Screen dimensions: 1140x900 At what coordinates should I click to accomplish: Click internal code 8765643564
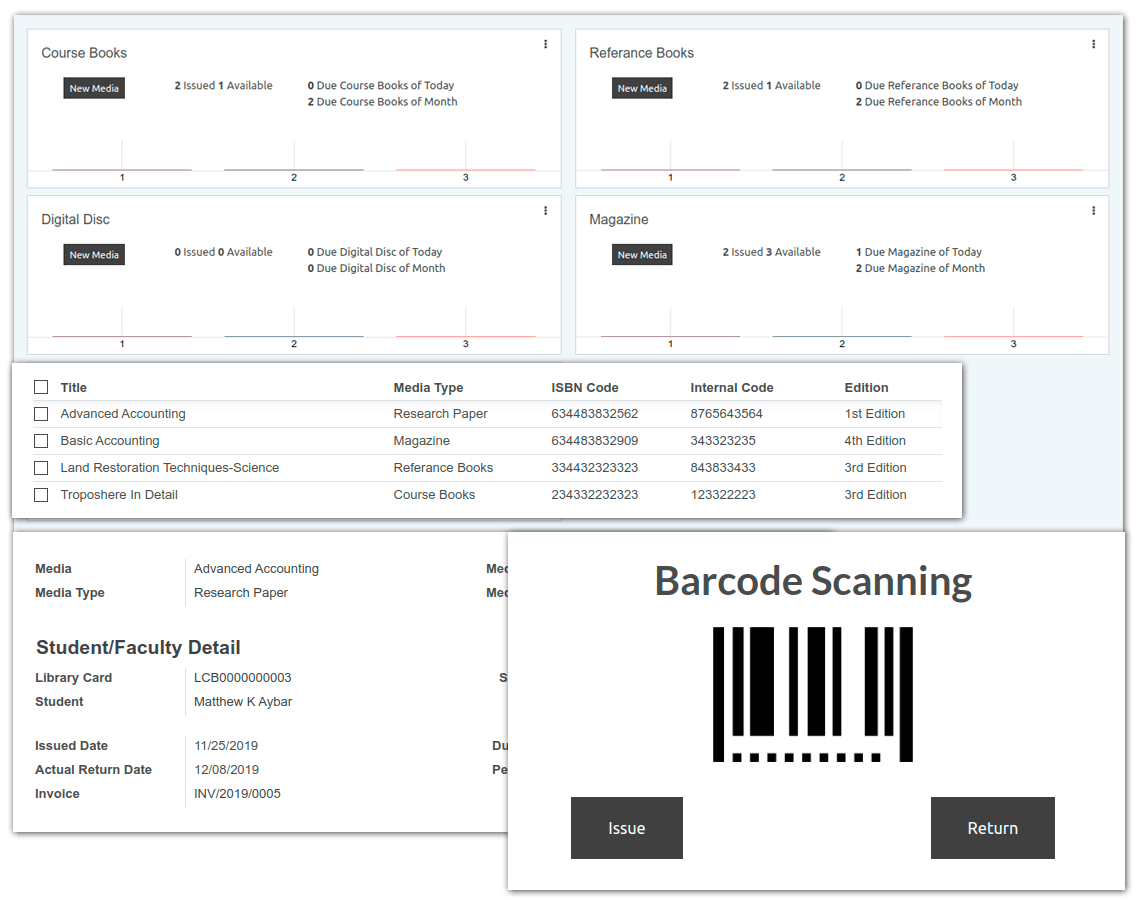726,414
